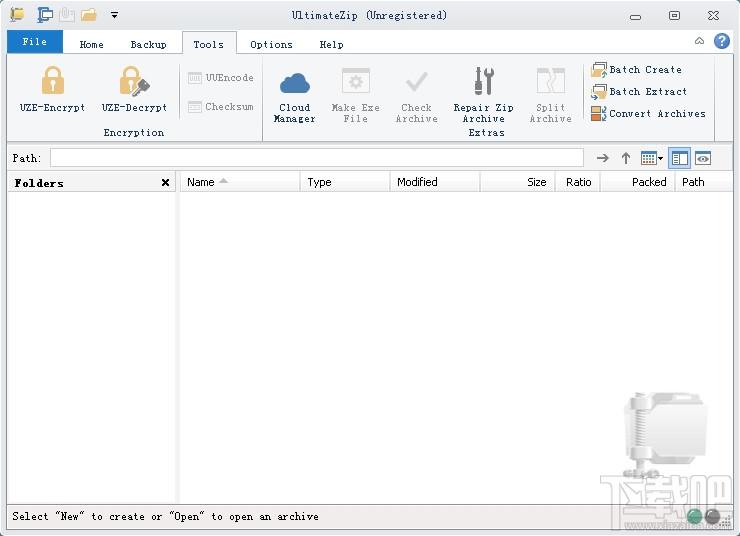Open help with the question mark icon
Viewport: 740px width, 536px height.
(722, 42)
